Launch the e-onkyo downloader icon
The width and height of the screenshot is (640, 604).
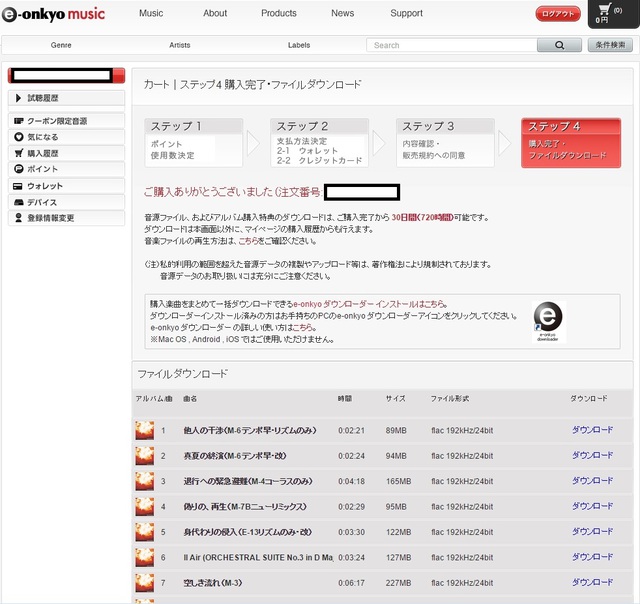pos(548,318)
